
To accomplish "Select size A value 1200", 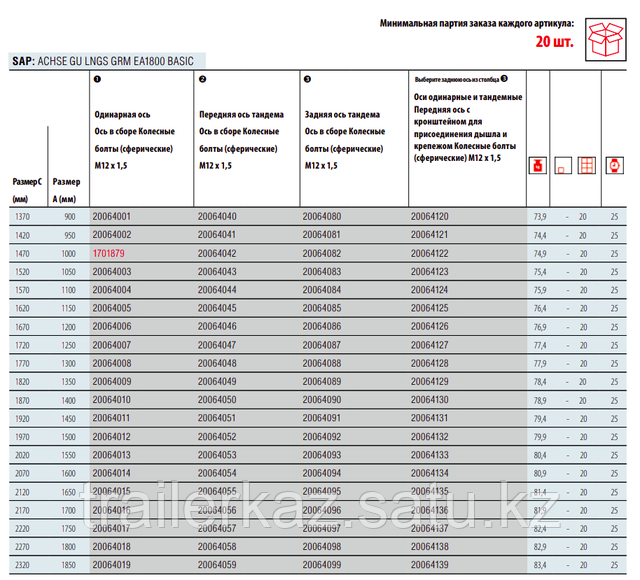I will tap(69, 327).
